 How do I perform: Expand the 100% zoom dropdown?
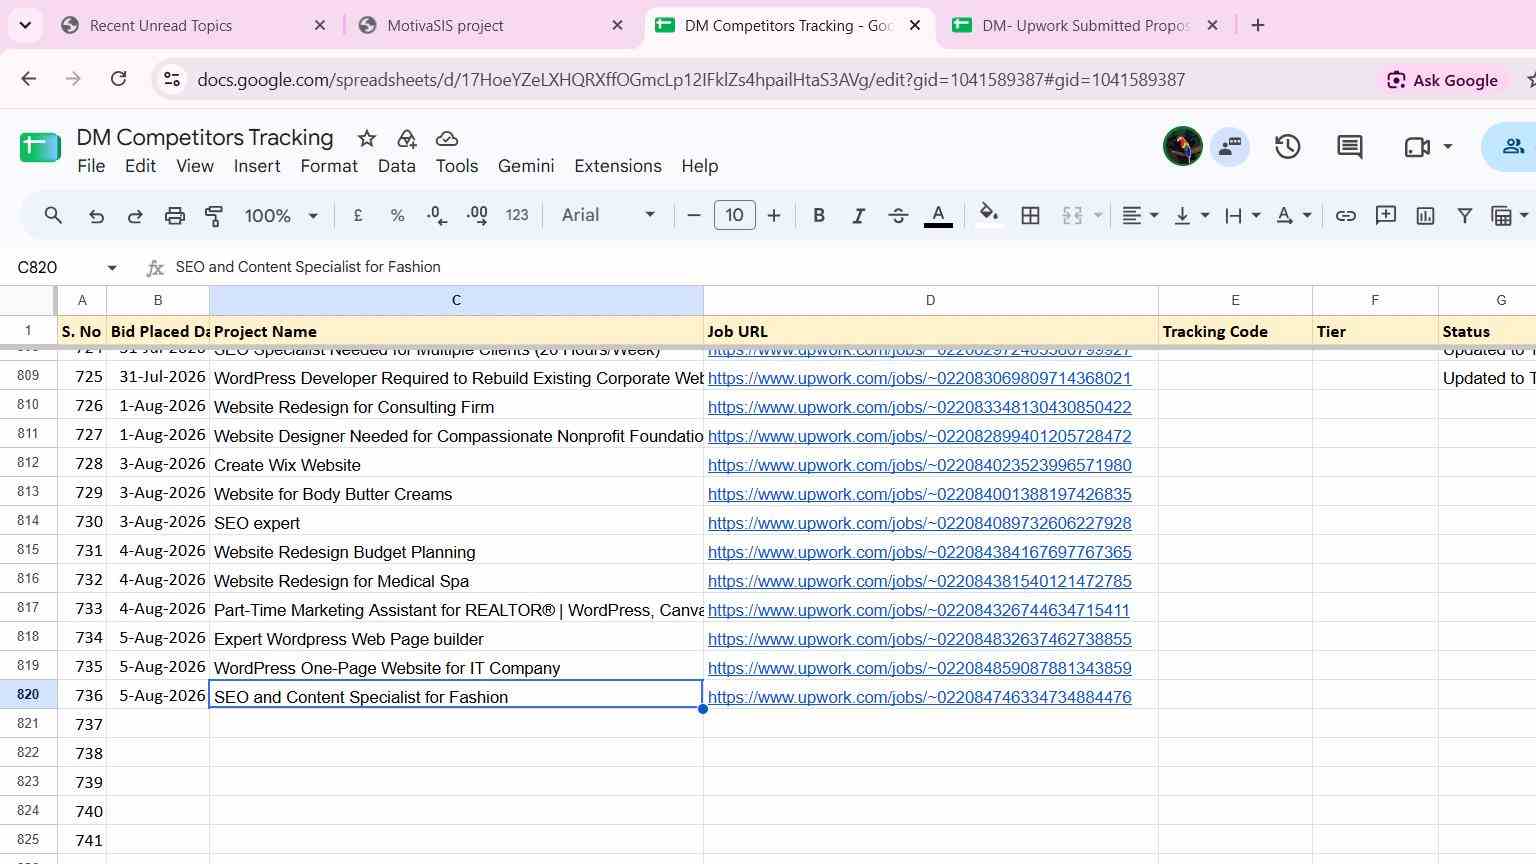[x=281, y=216]
